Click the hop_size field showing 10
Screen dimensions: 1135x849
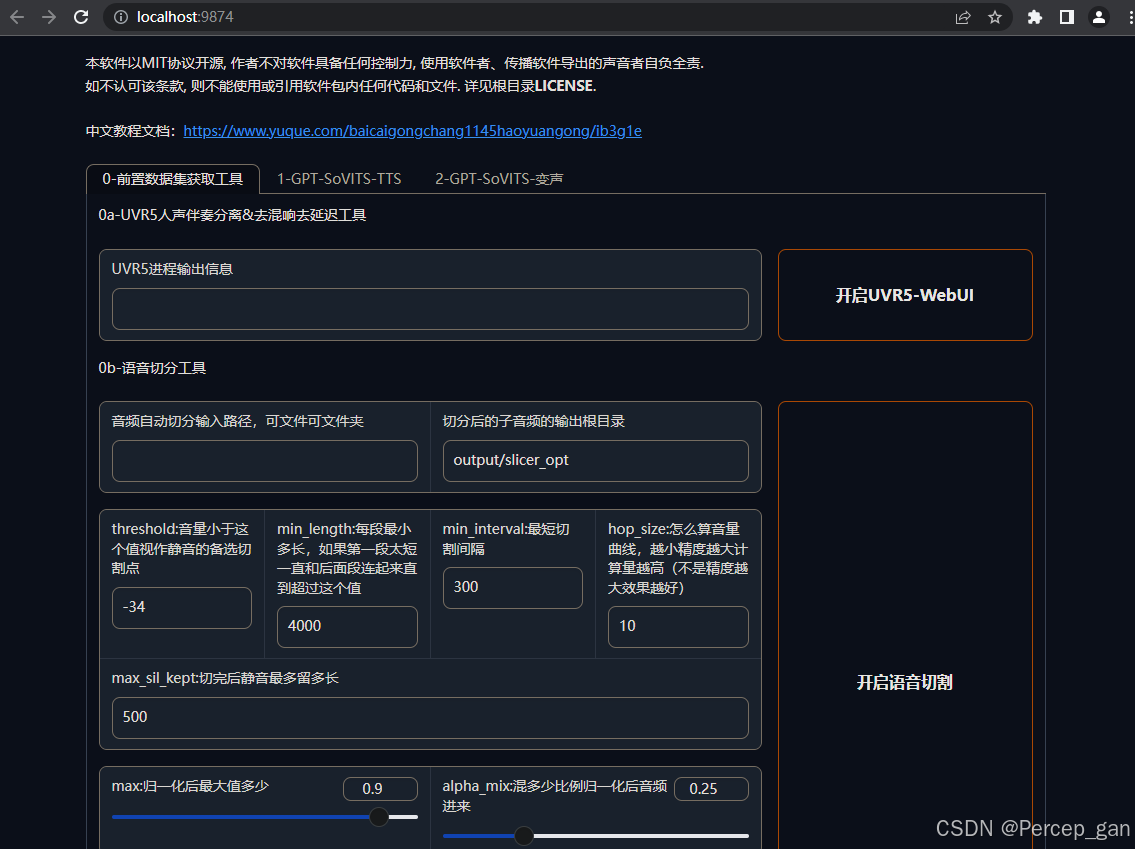pos(678,627)
